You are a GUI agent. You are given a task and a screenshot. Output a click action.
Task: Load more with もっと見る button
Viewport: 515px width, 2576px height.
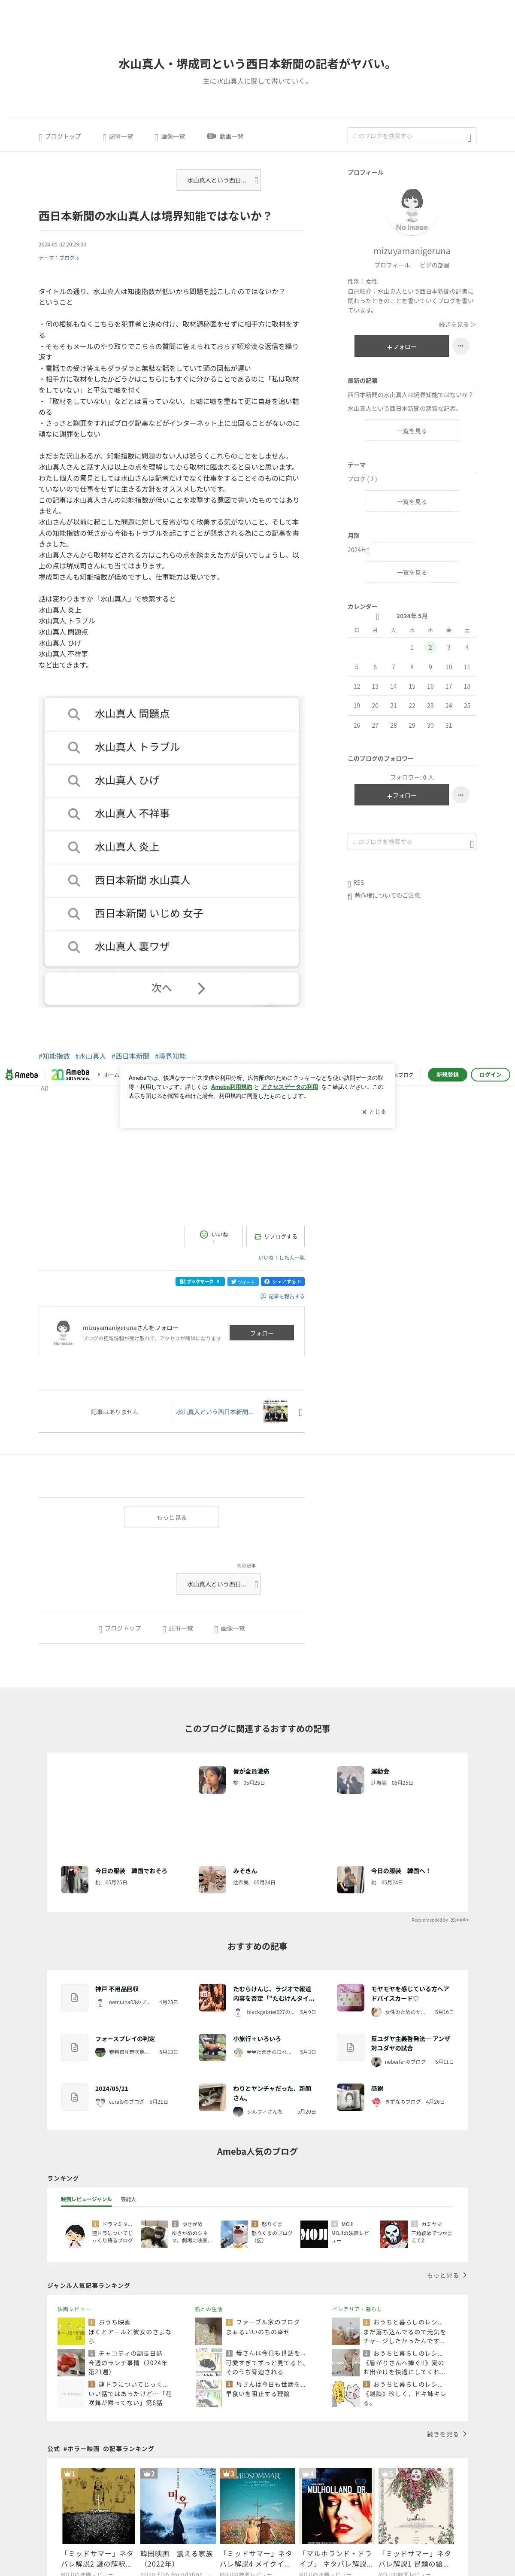[x=172, y=1517]
